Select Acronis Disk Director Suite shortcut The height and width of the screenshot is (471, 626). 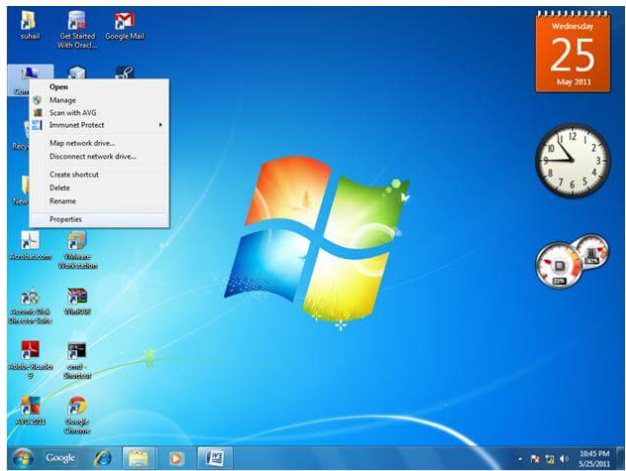(30, 306)
